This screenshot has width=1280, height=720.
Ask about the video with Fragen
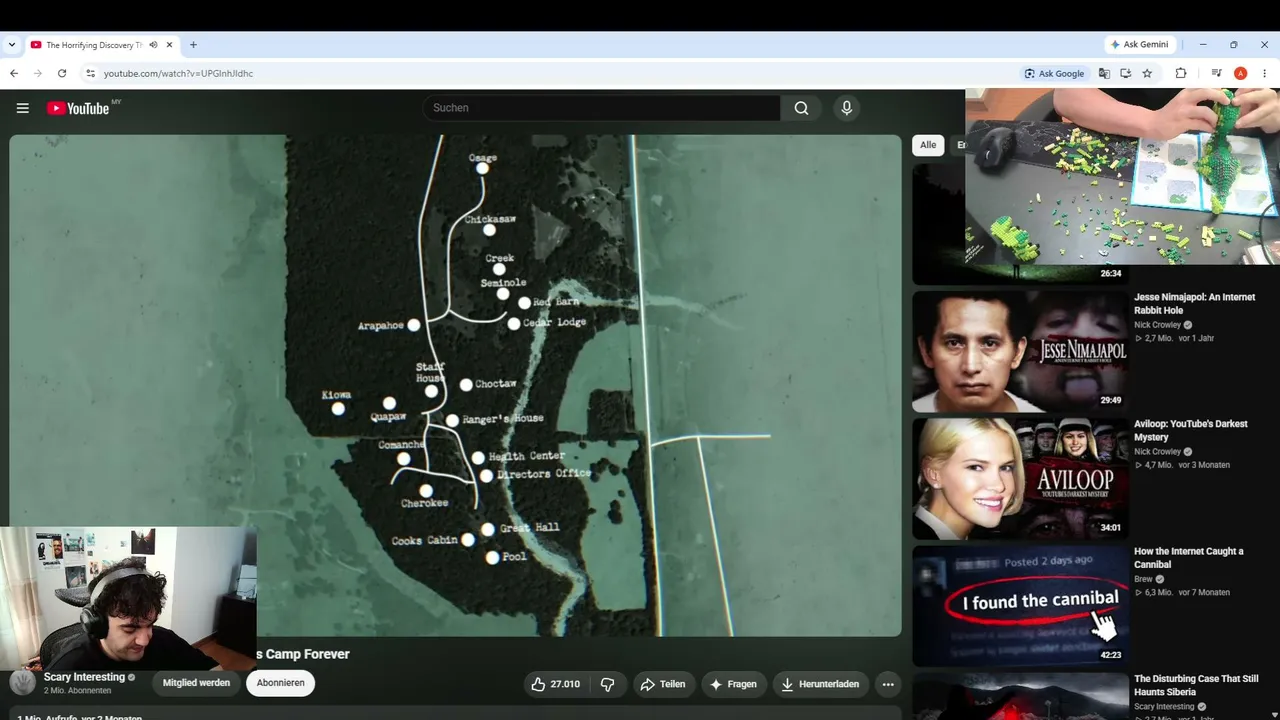click(732, 684)
